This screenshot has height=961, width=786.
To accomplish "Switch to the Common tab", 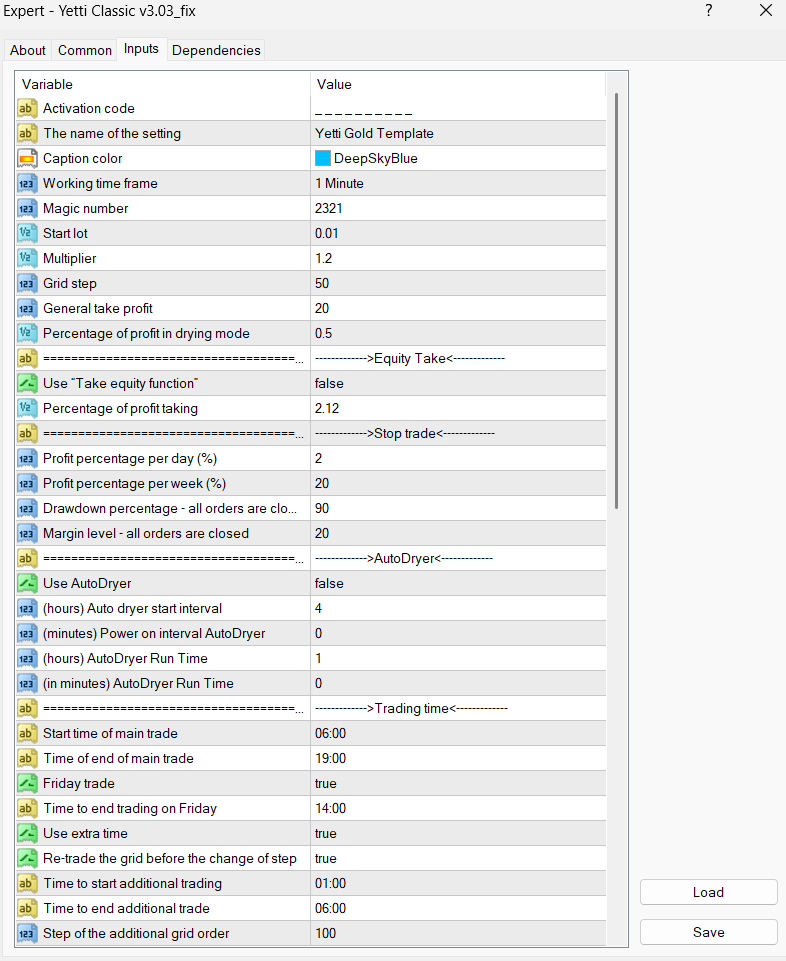I will point(85,50).
